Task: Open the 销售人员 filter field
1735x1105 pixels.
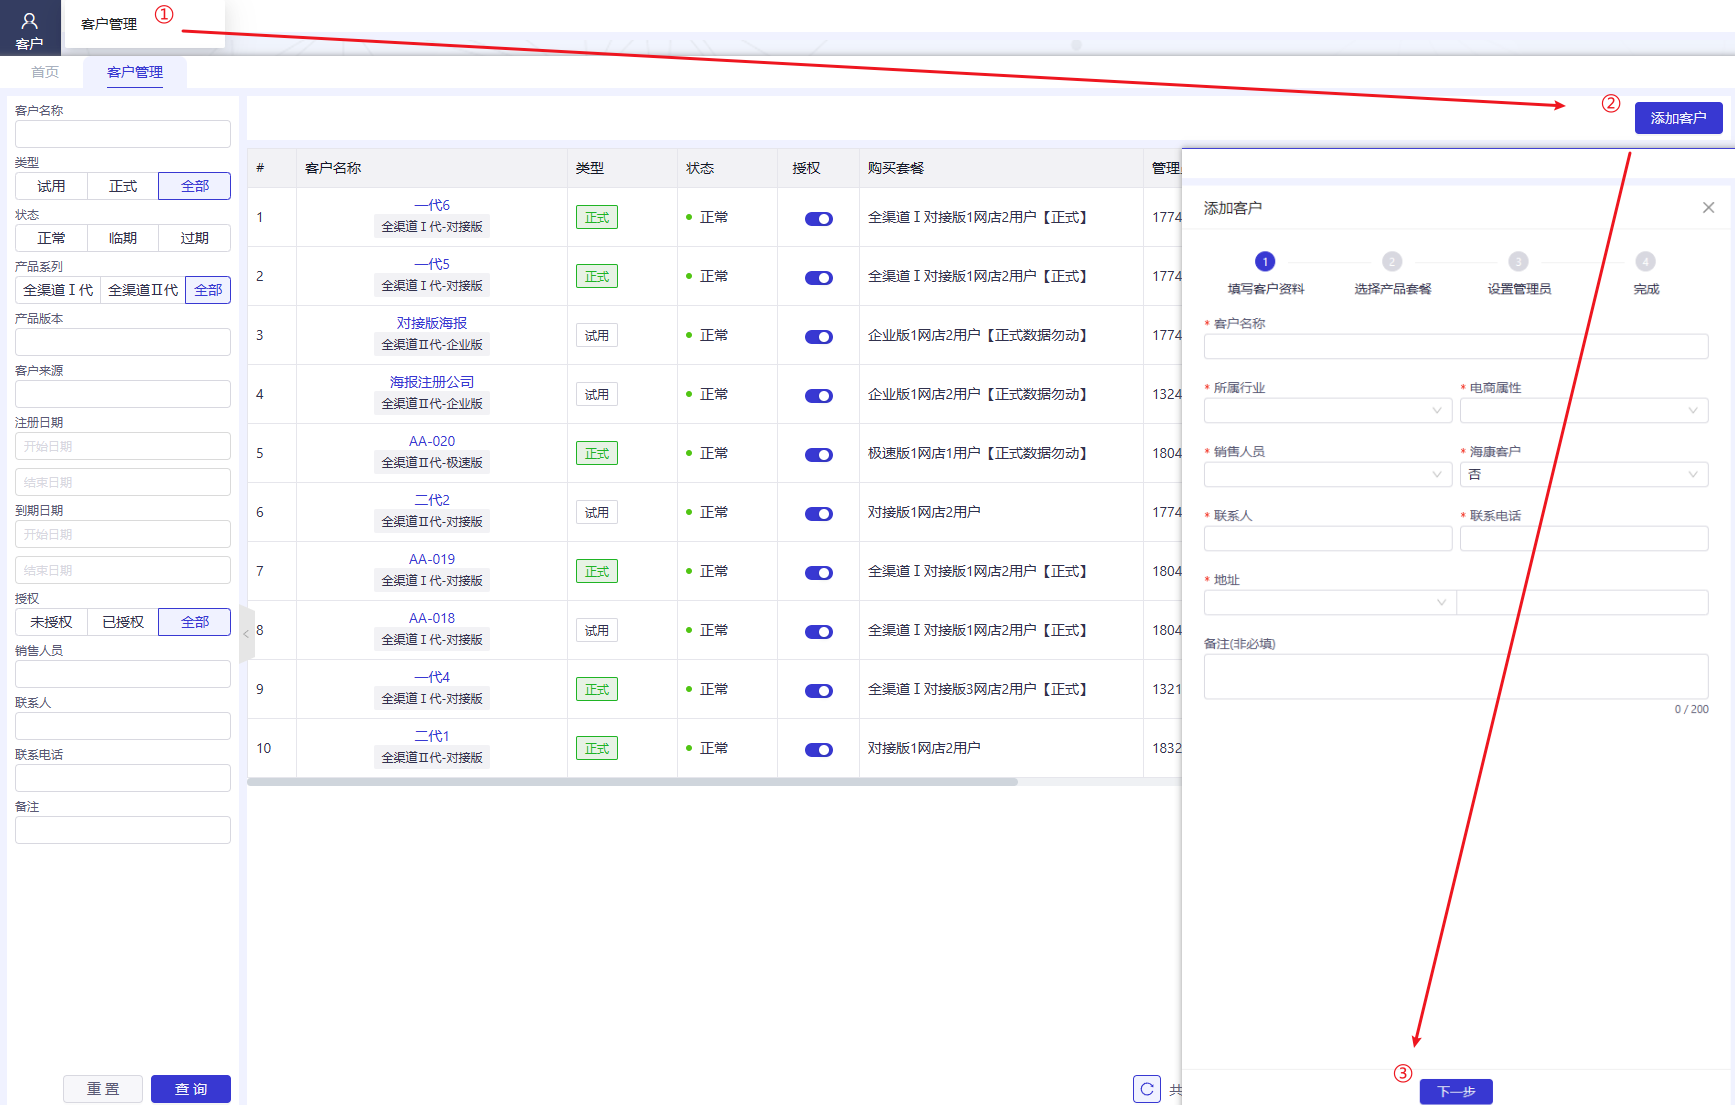Action: tap(123, 674)
